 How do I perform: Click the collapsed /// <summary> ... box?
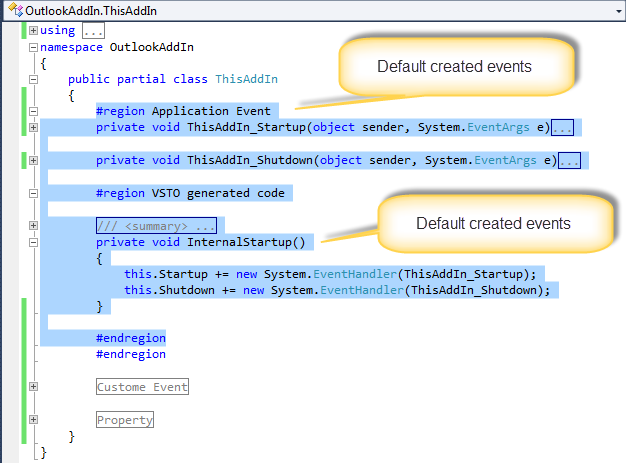(x=156, y=226)
